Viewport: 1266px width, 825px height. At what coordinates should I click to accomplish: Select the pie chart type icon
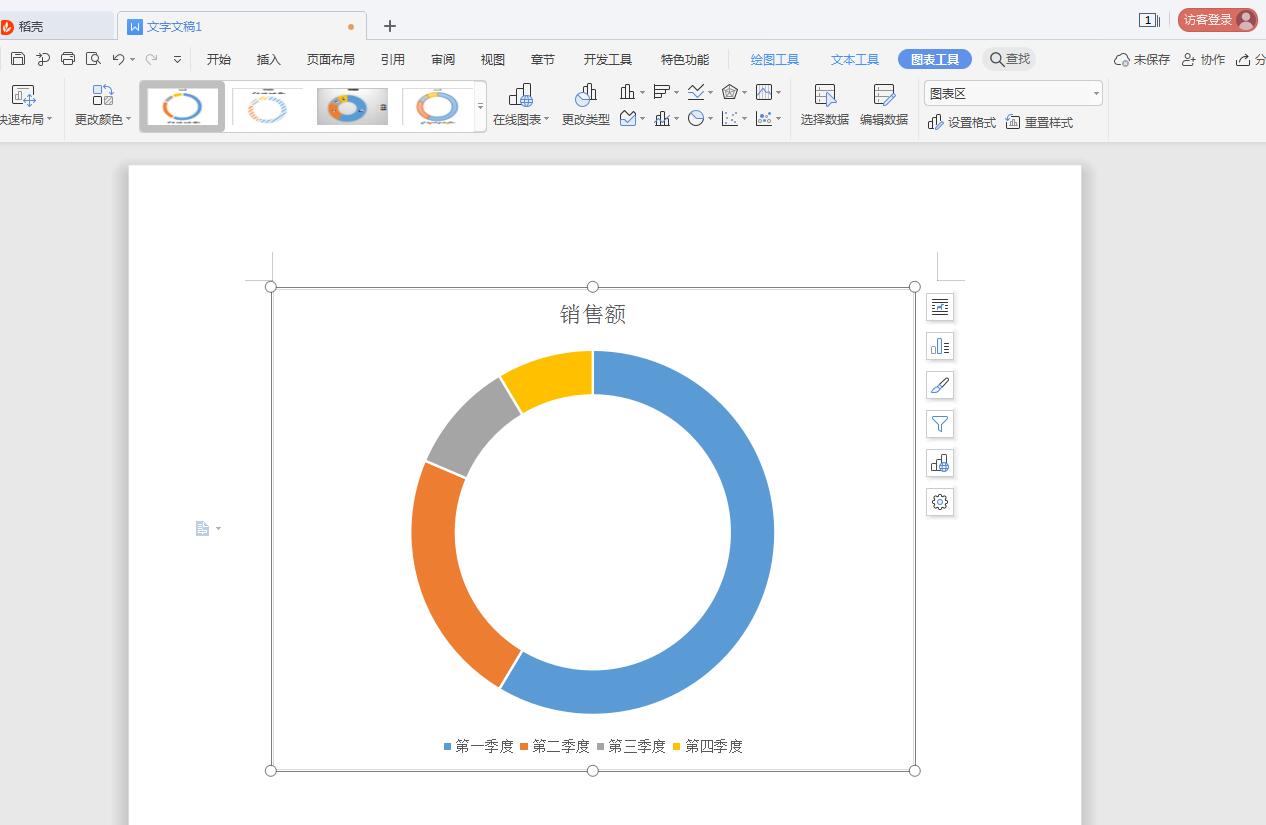tap(697, 118)
